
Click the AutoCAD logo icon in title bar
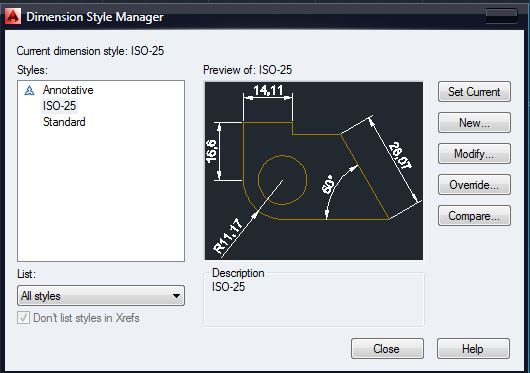pos(13,16)
